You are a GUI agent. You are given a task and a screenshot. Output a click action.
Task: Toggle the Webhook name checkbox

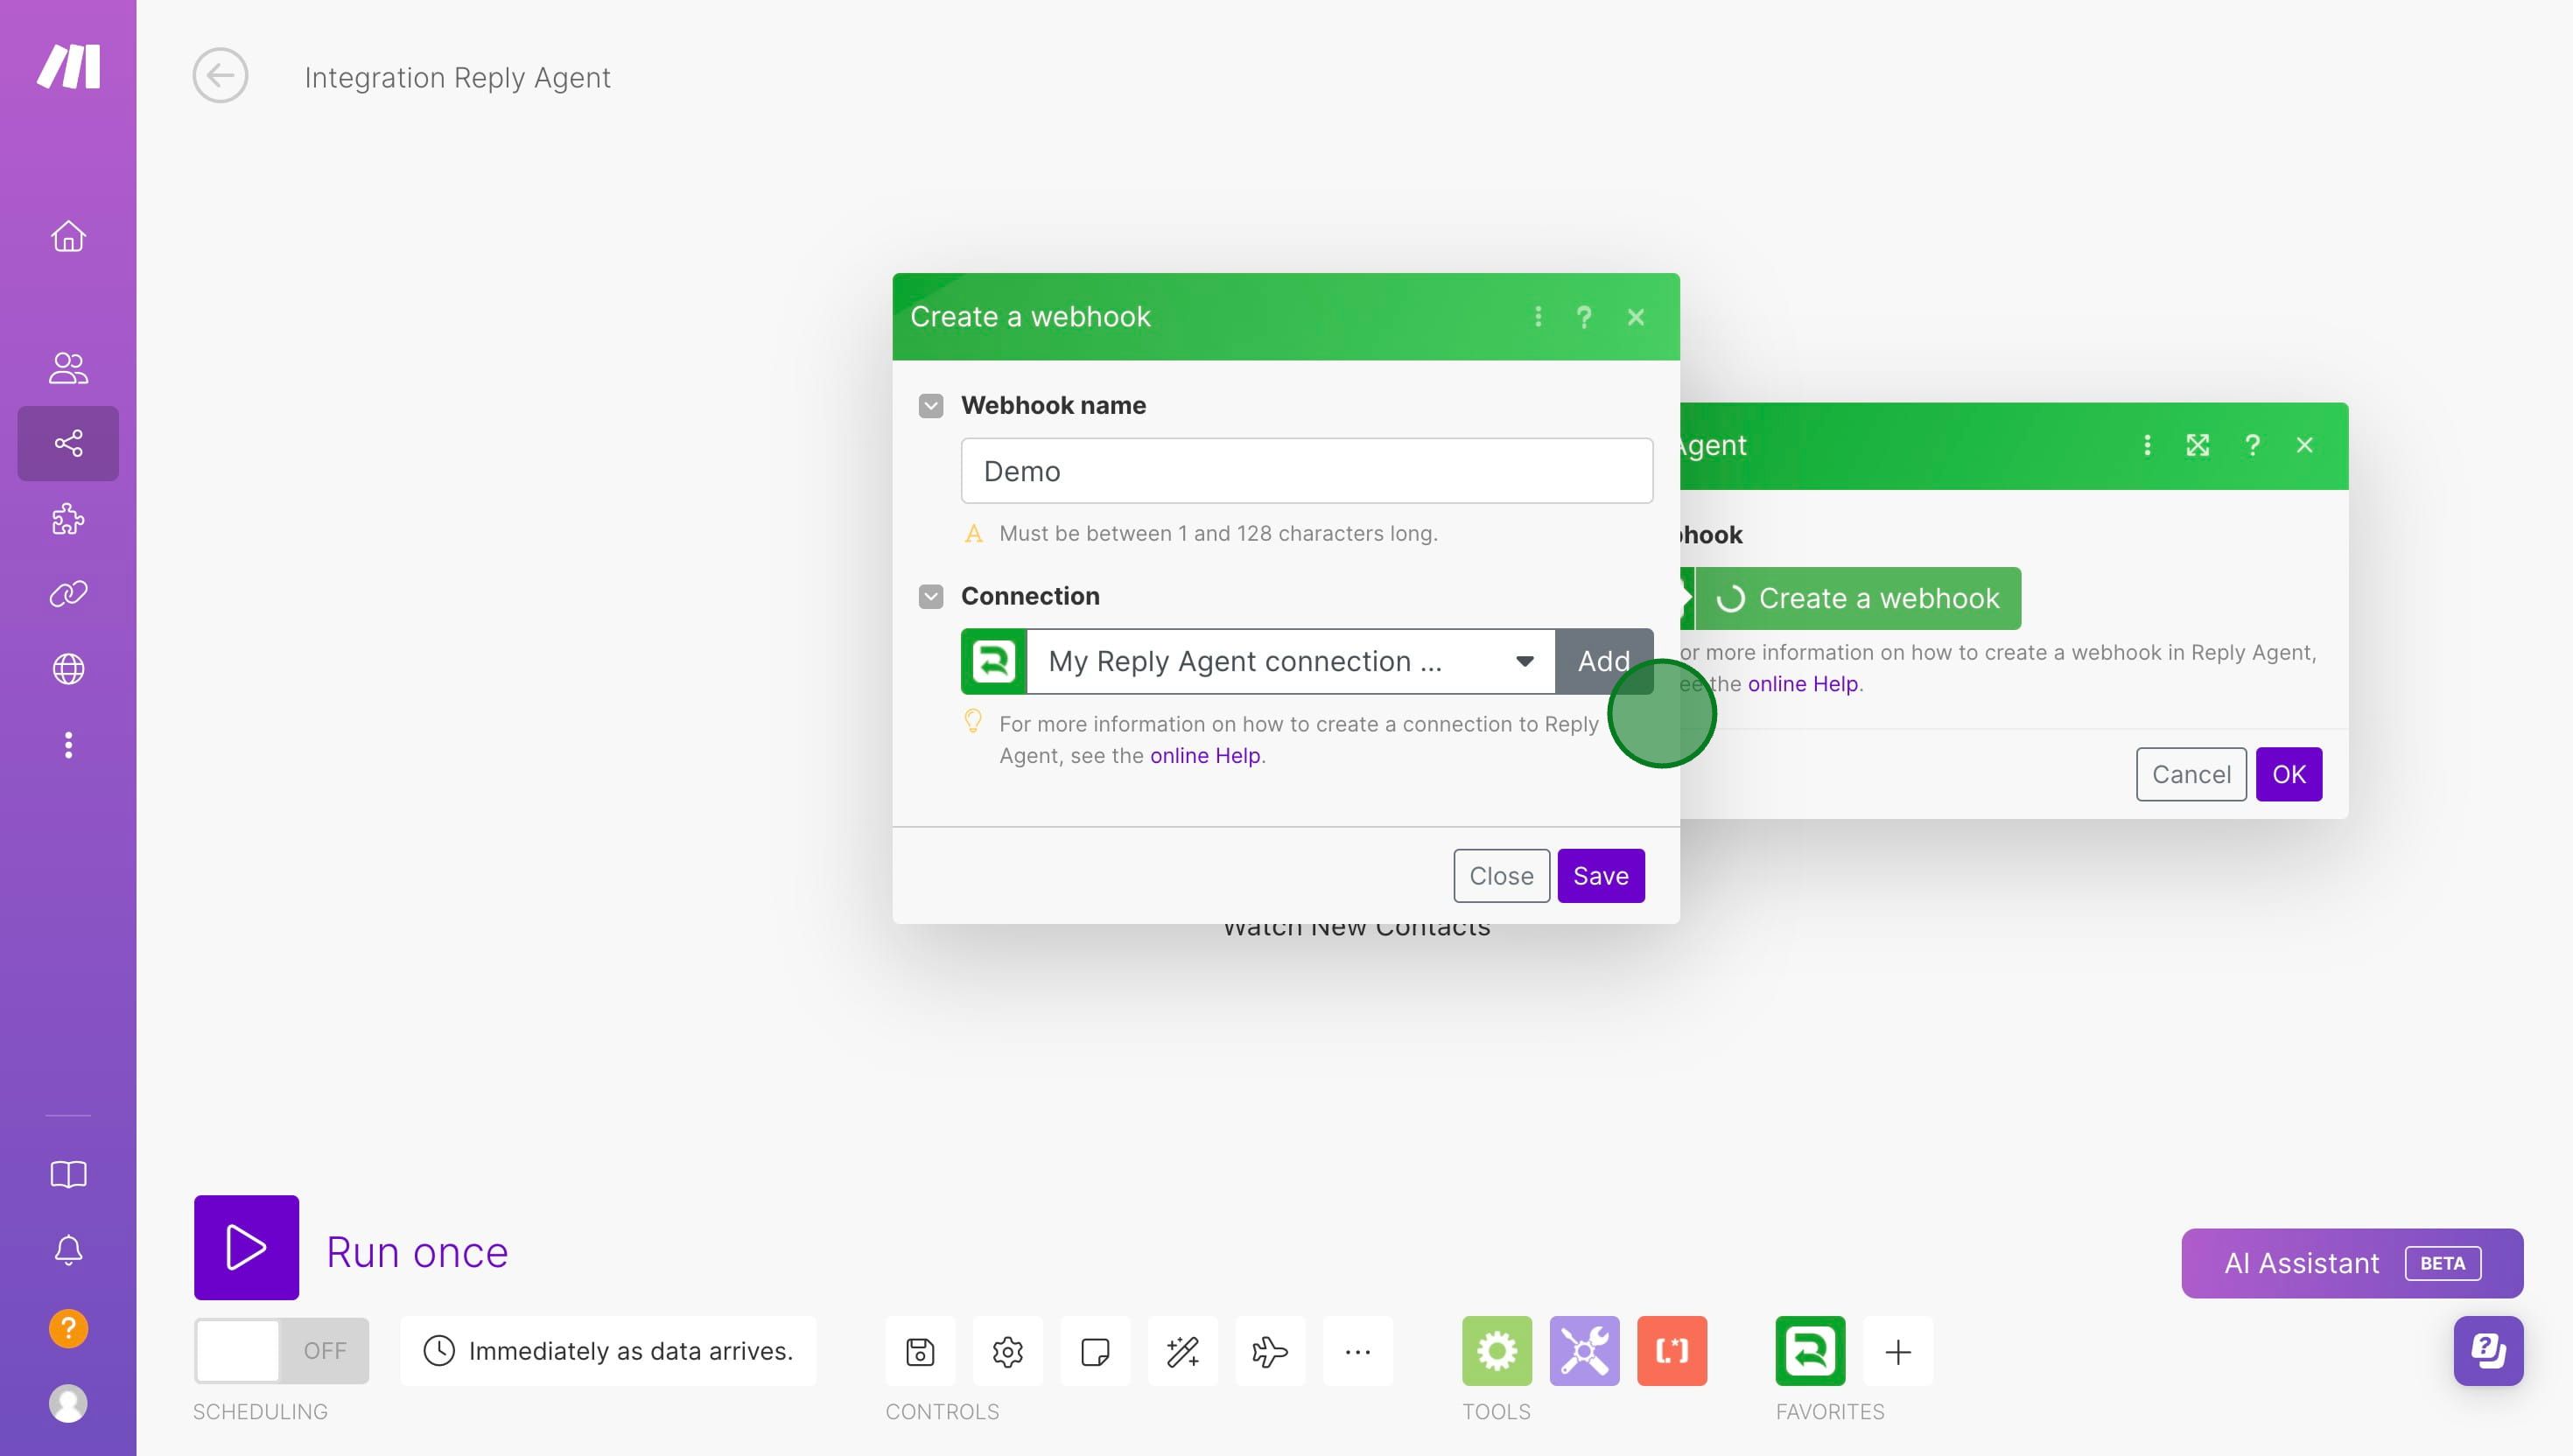931,405
